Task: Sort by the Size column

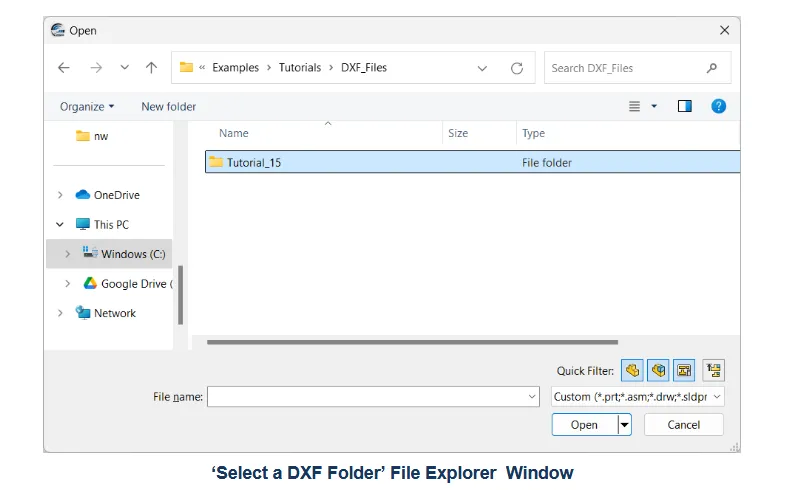Action: click(458, 133)
